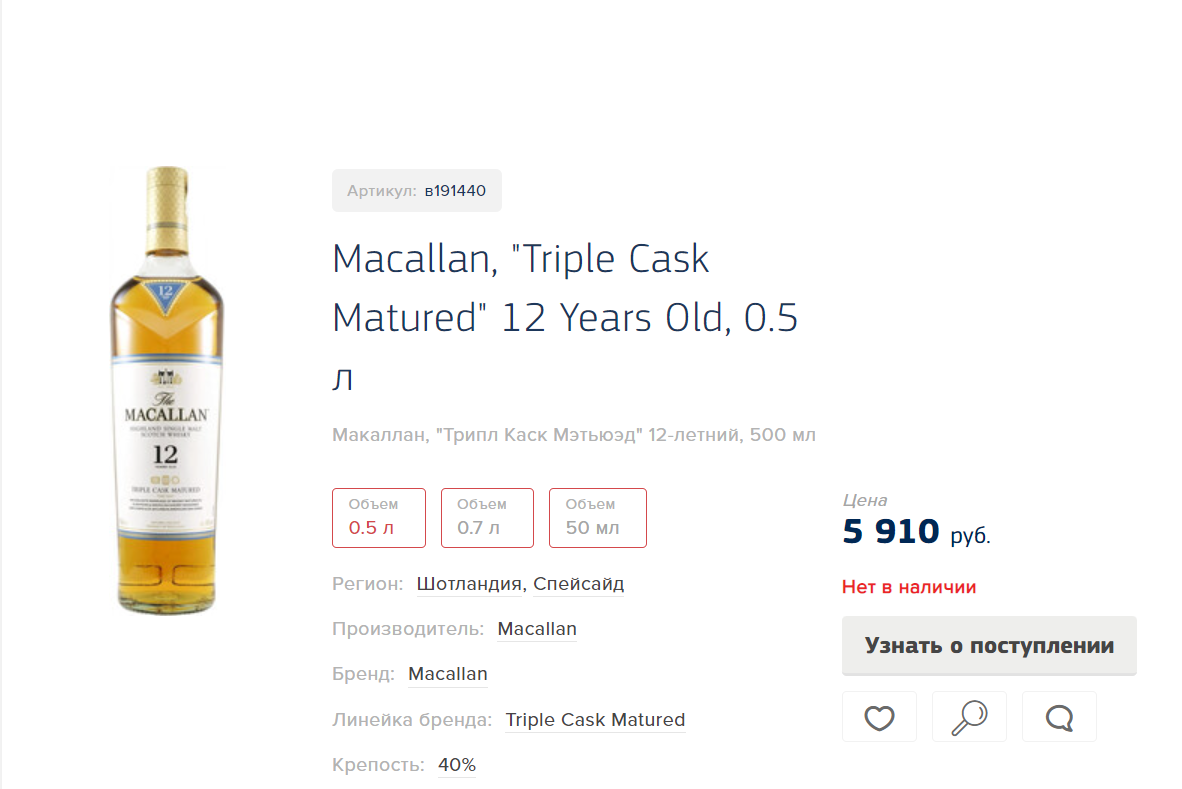Open the Шотландия region link

coord(469,584)
